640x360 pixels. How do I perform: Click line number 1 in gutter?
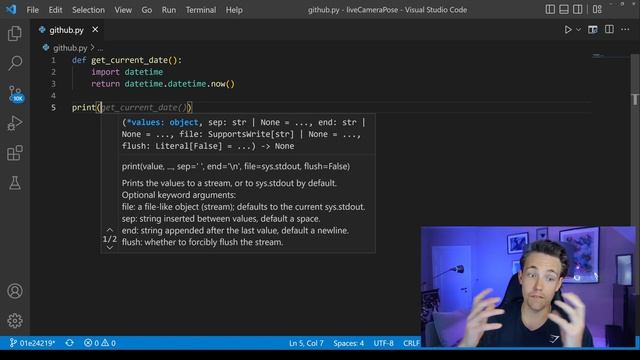click(x=53, y=60)
